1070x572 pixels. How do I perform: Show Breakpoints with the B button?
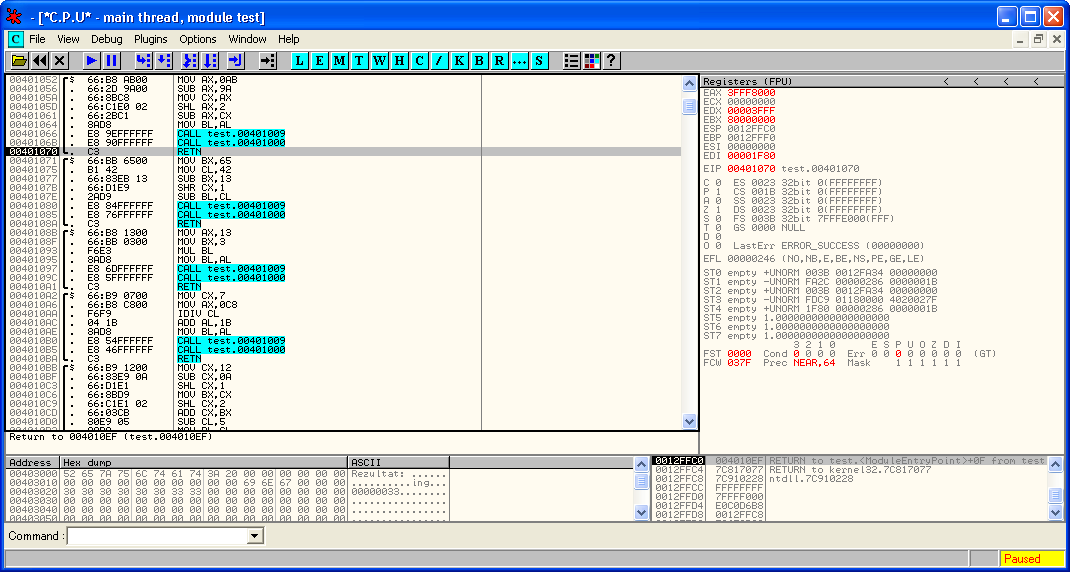480,61
